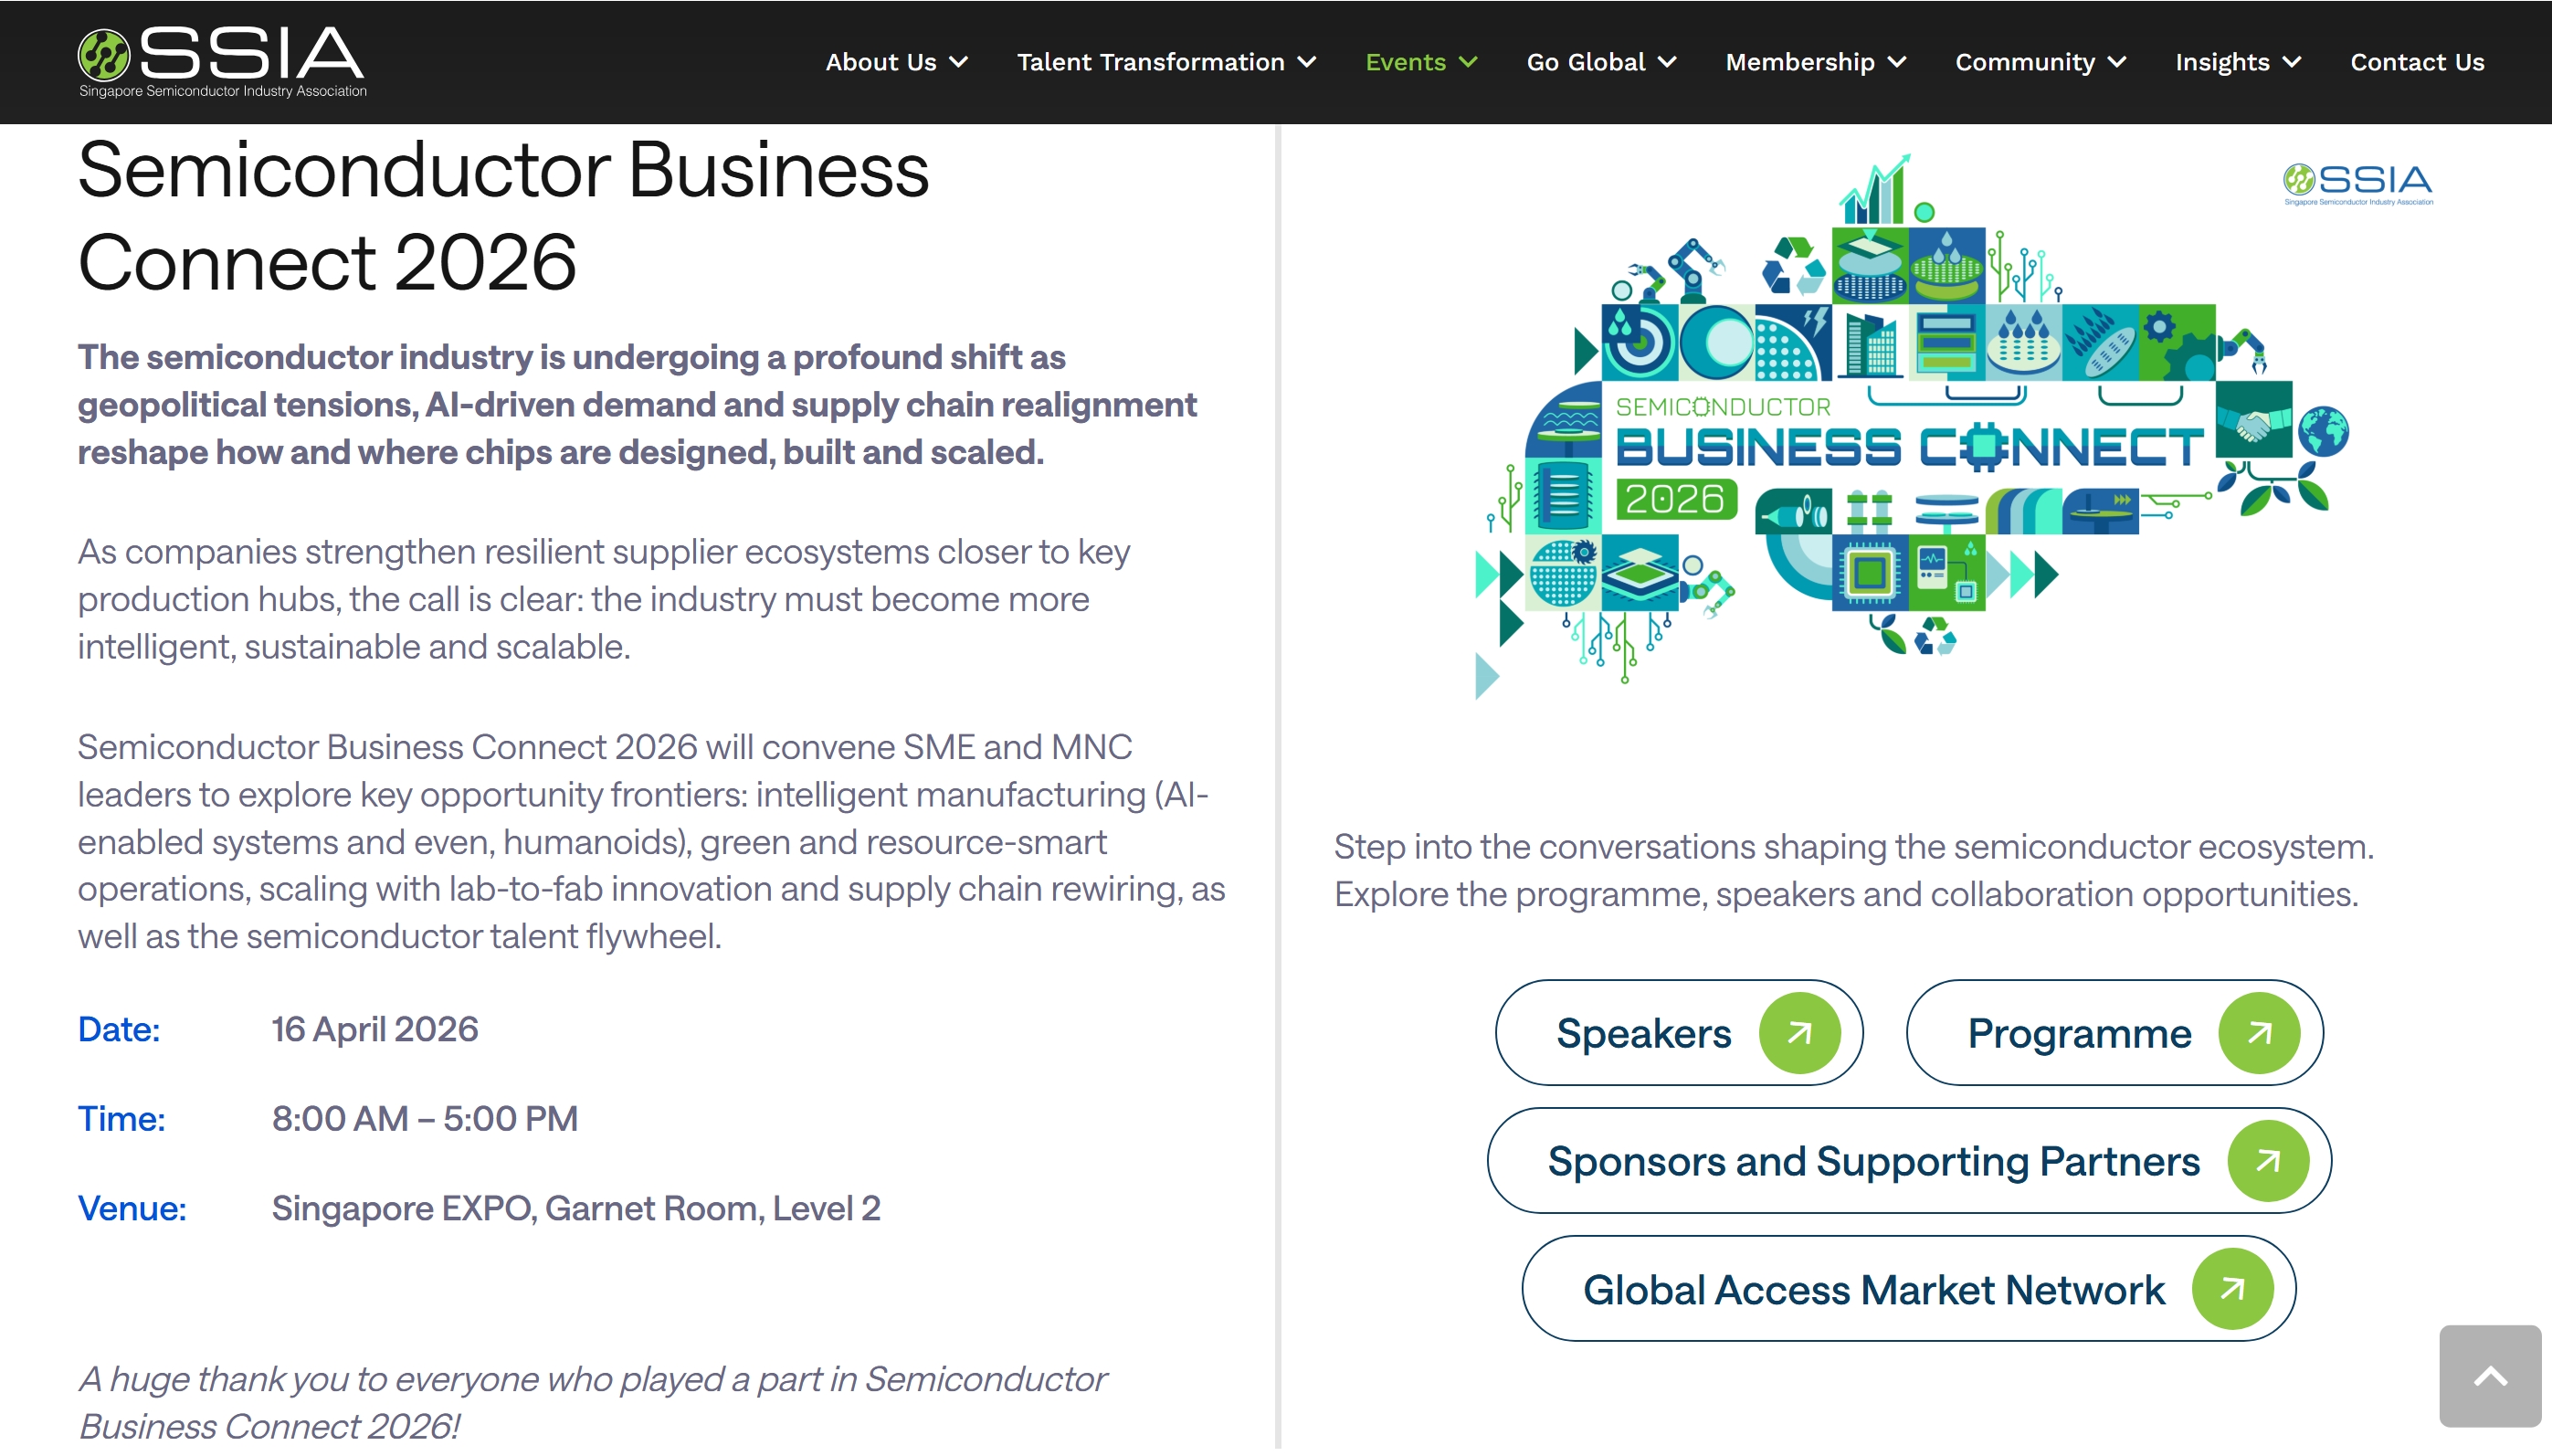Click the bold paragraph starting 'The semiconductor industry is undergoing'
This screenshot has width=2552, height=1456.
(x=637, y=405)
